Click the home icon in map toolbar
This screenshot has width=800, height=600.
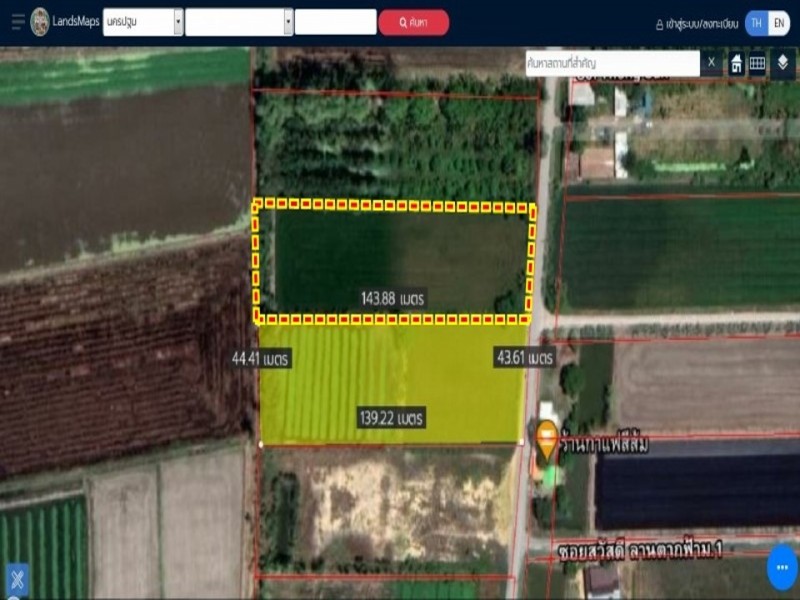[736, 64]
